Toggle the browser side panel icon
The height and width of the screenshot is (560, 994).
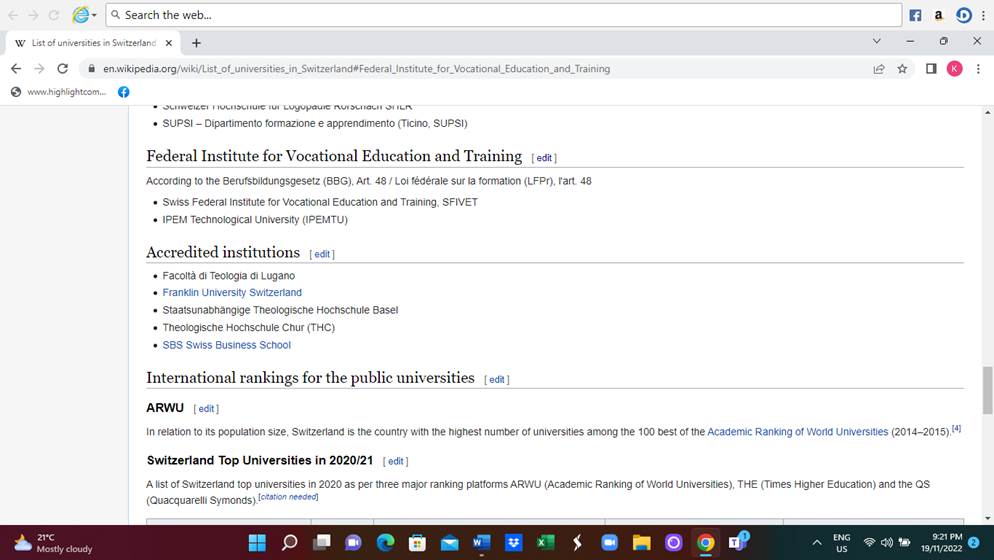coord(931,68)
